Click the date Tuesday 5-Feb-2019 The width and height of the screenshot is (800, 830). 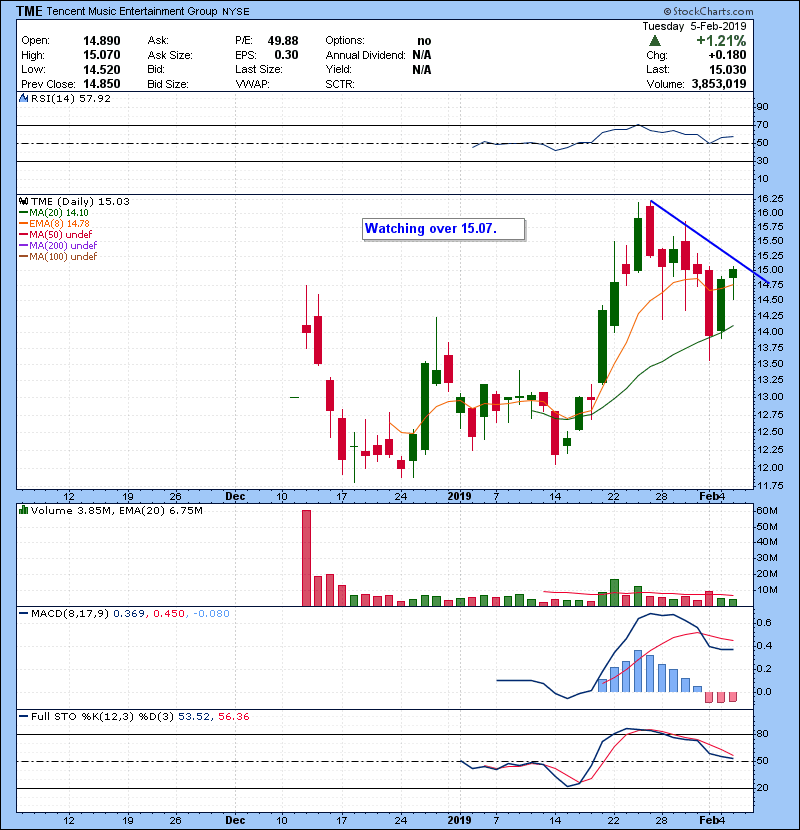click(694, 26)
